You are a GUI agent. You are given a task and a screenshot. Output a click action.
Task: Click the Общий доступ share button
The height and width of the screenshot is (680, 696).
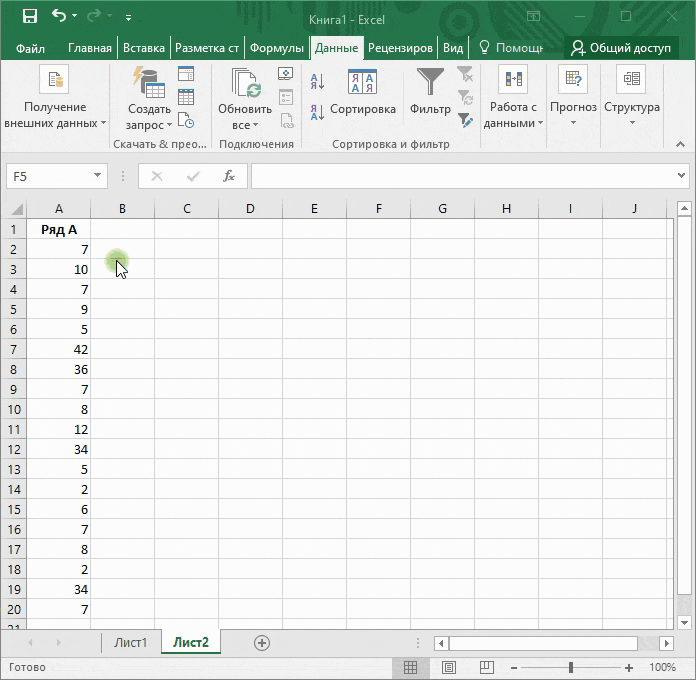[x=621, y=48]
